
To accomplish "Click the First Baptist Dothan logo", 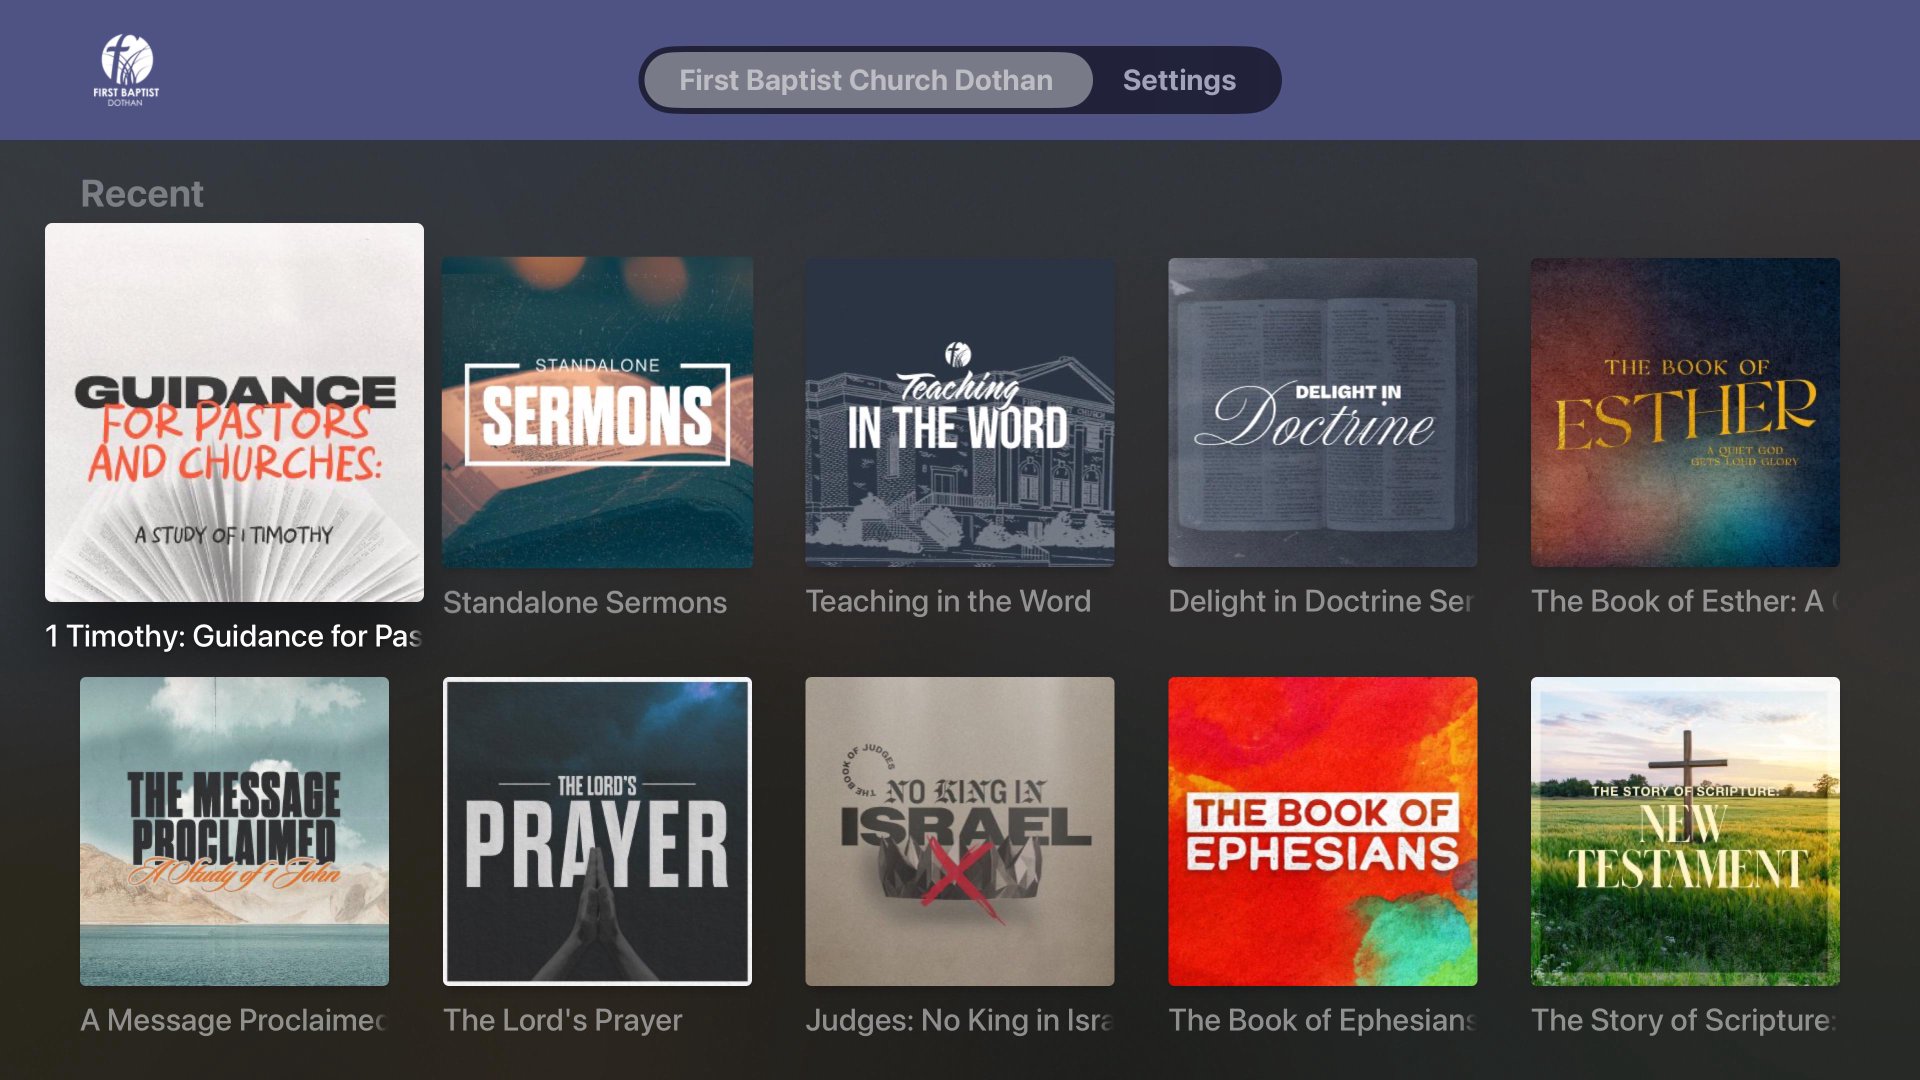I will (x=126, y=70).
